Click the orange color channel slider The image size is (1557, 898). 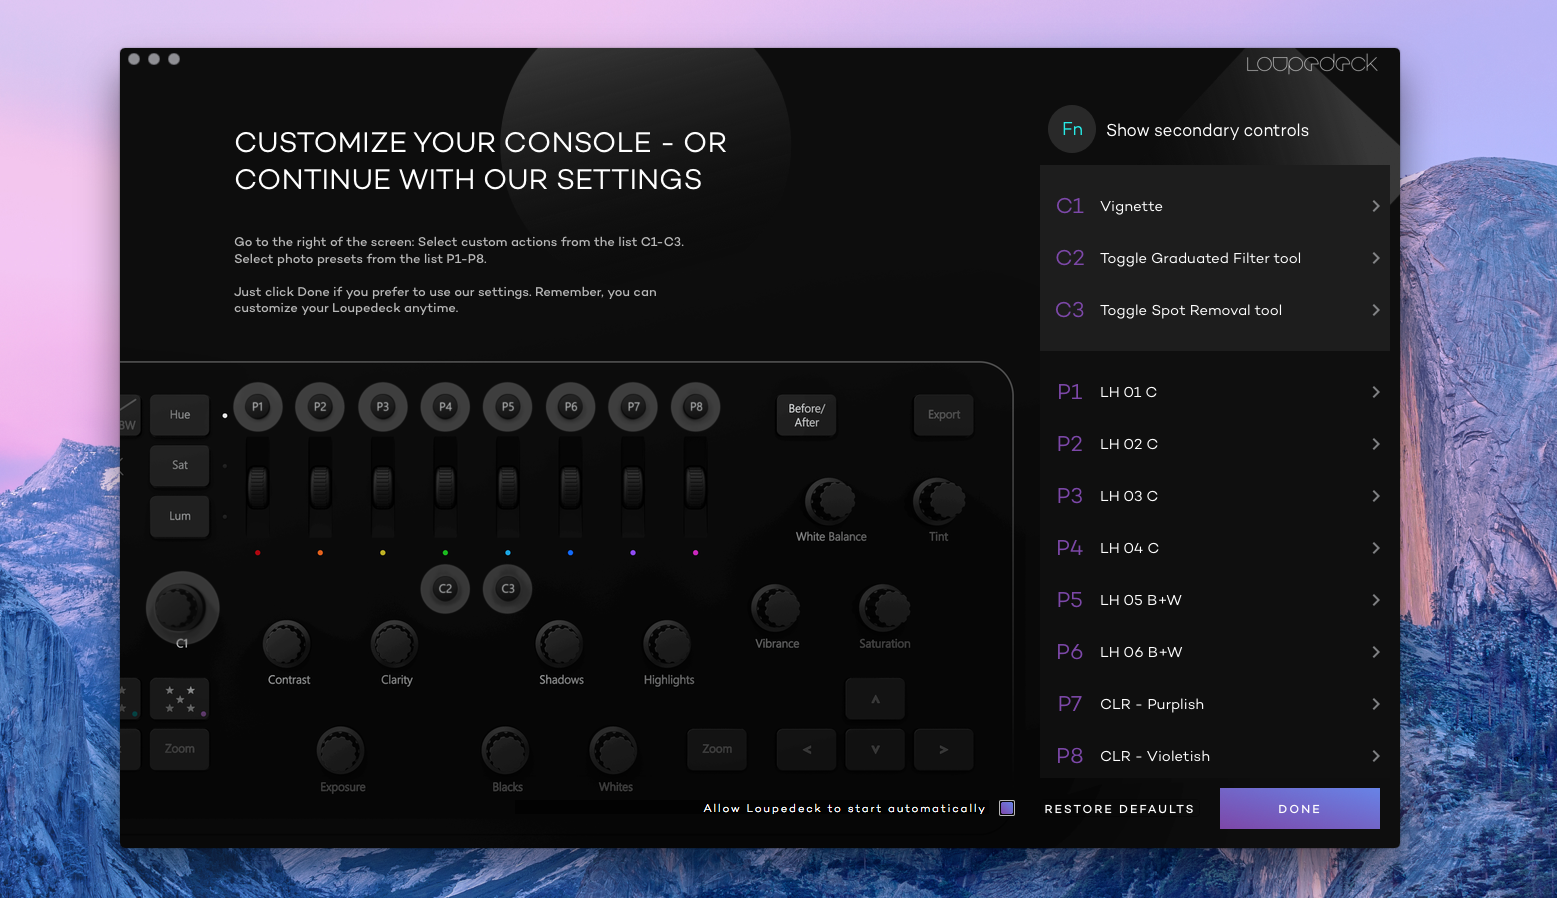(x=320, y=488)
